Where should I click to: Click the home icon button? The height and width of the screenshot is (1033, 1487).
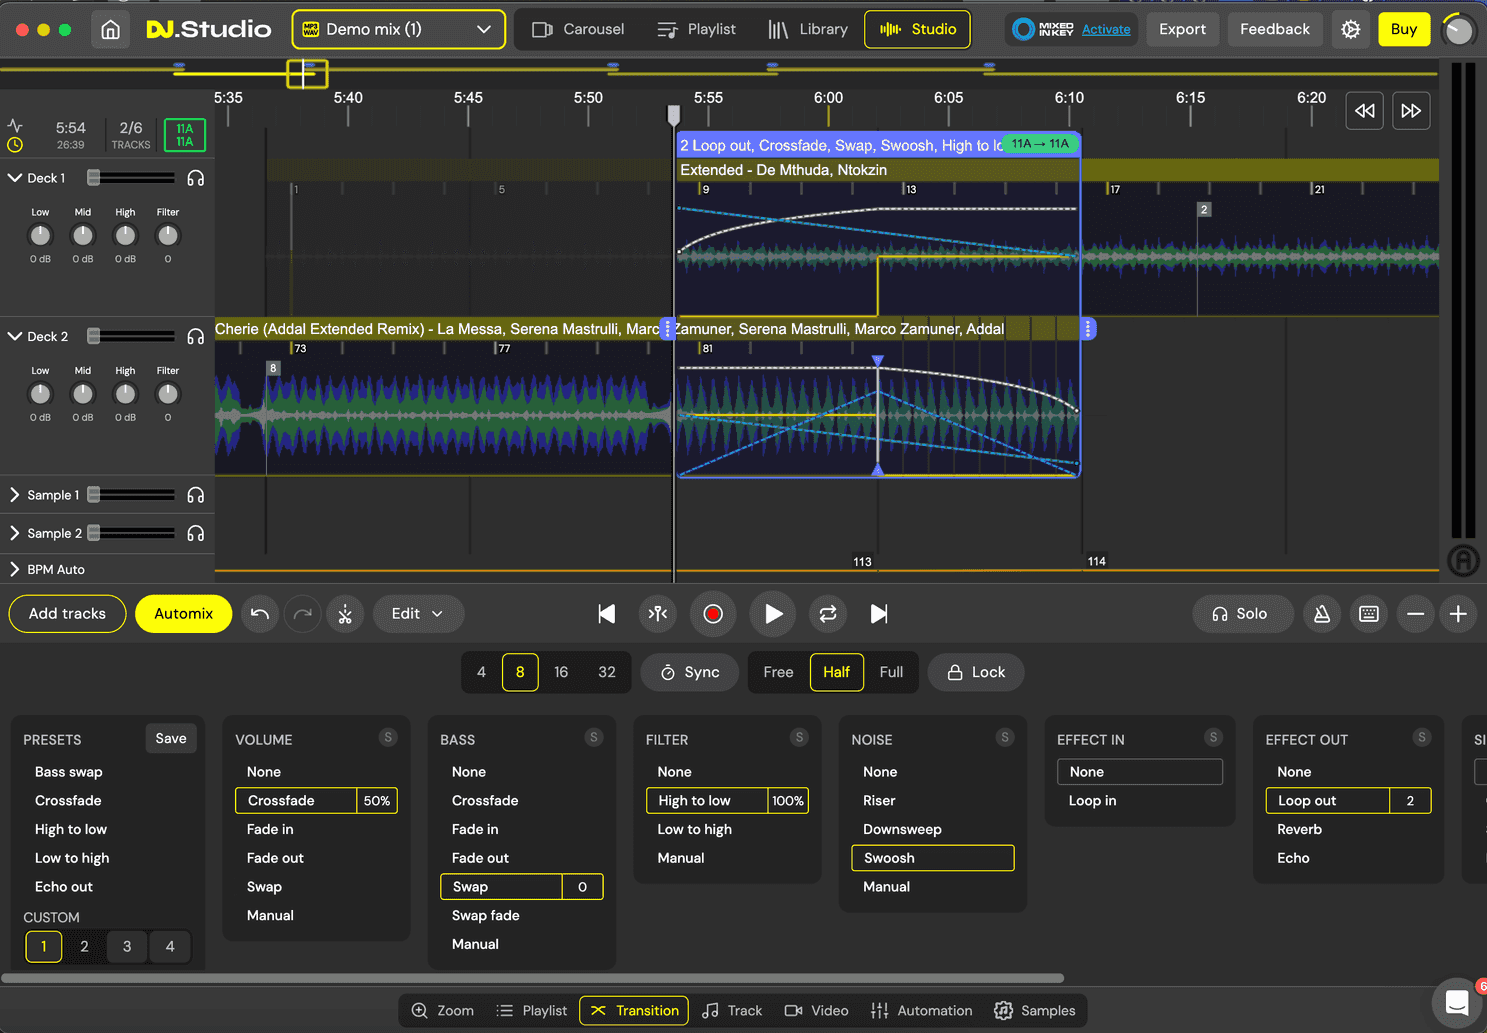click(111, 30)
